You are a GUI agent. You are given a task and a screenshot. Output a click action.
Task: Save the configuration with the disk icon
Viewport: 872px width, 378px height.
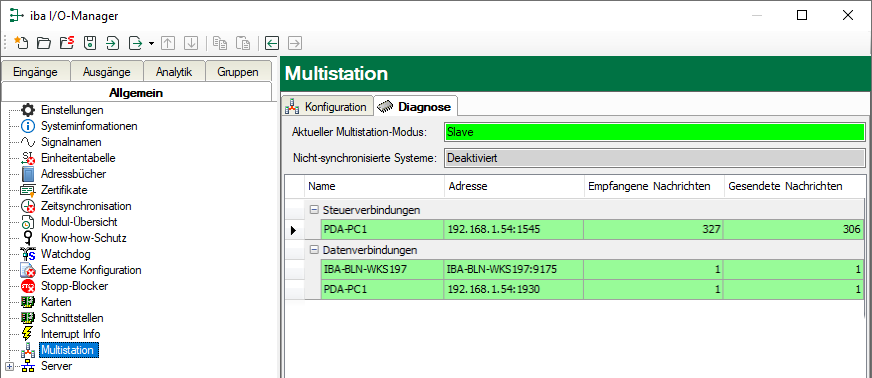click(90, 43)
